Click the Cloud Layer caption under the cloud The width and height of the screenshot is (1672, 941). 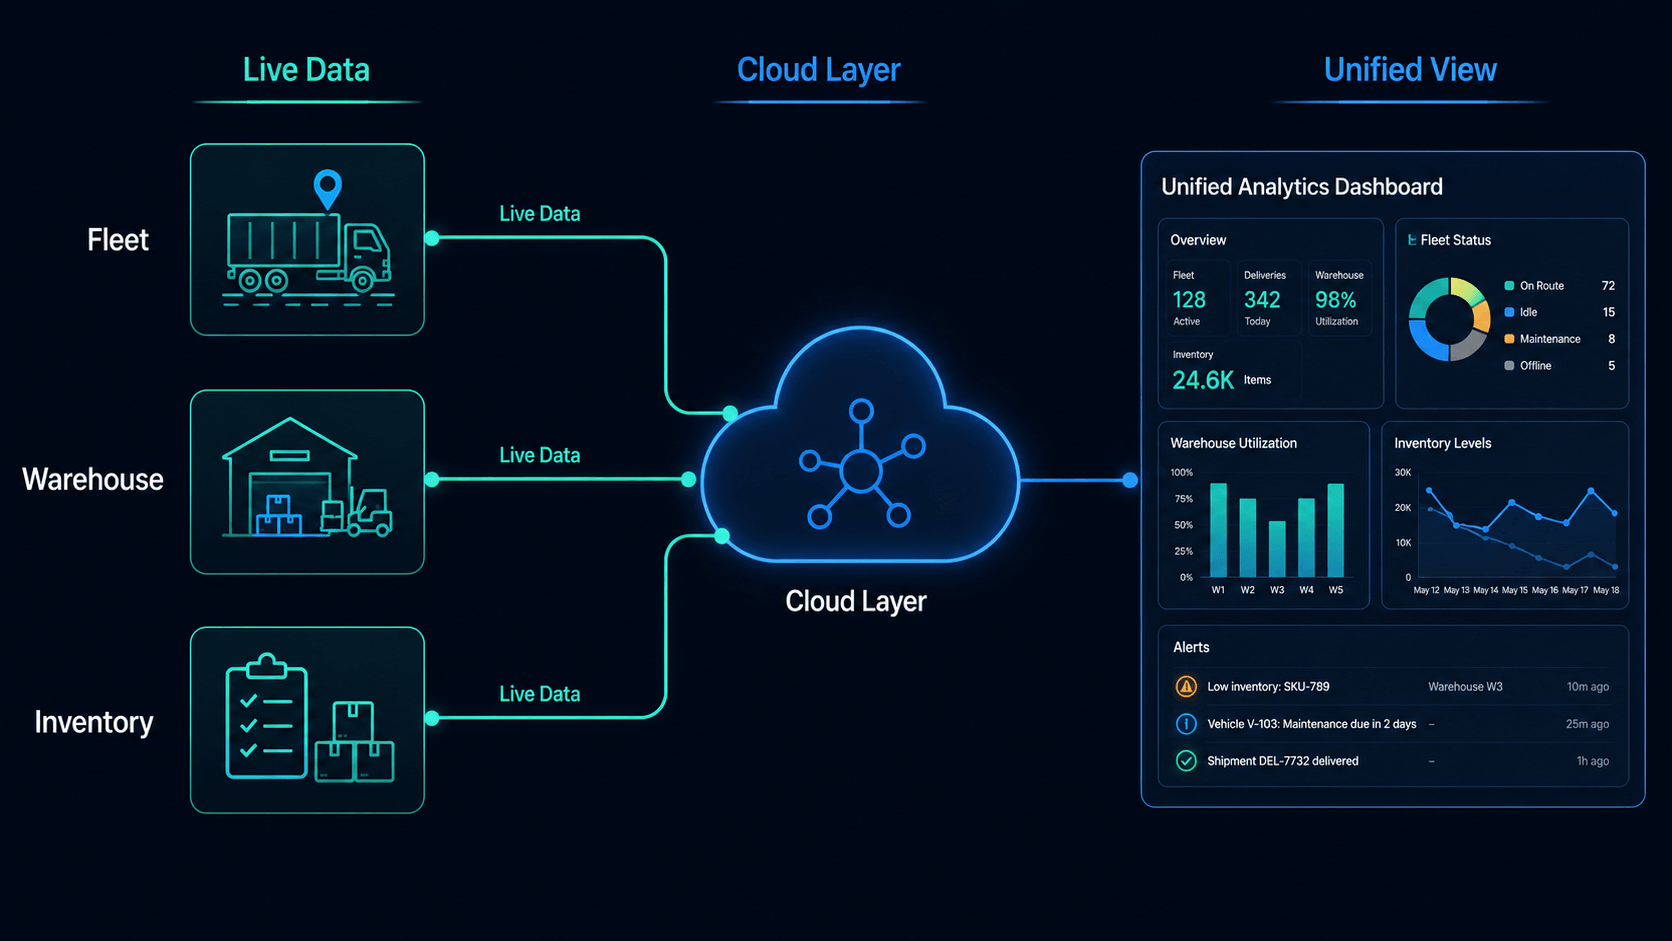(856, 601)
